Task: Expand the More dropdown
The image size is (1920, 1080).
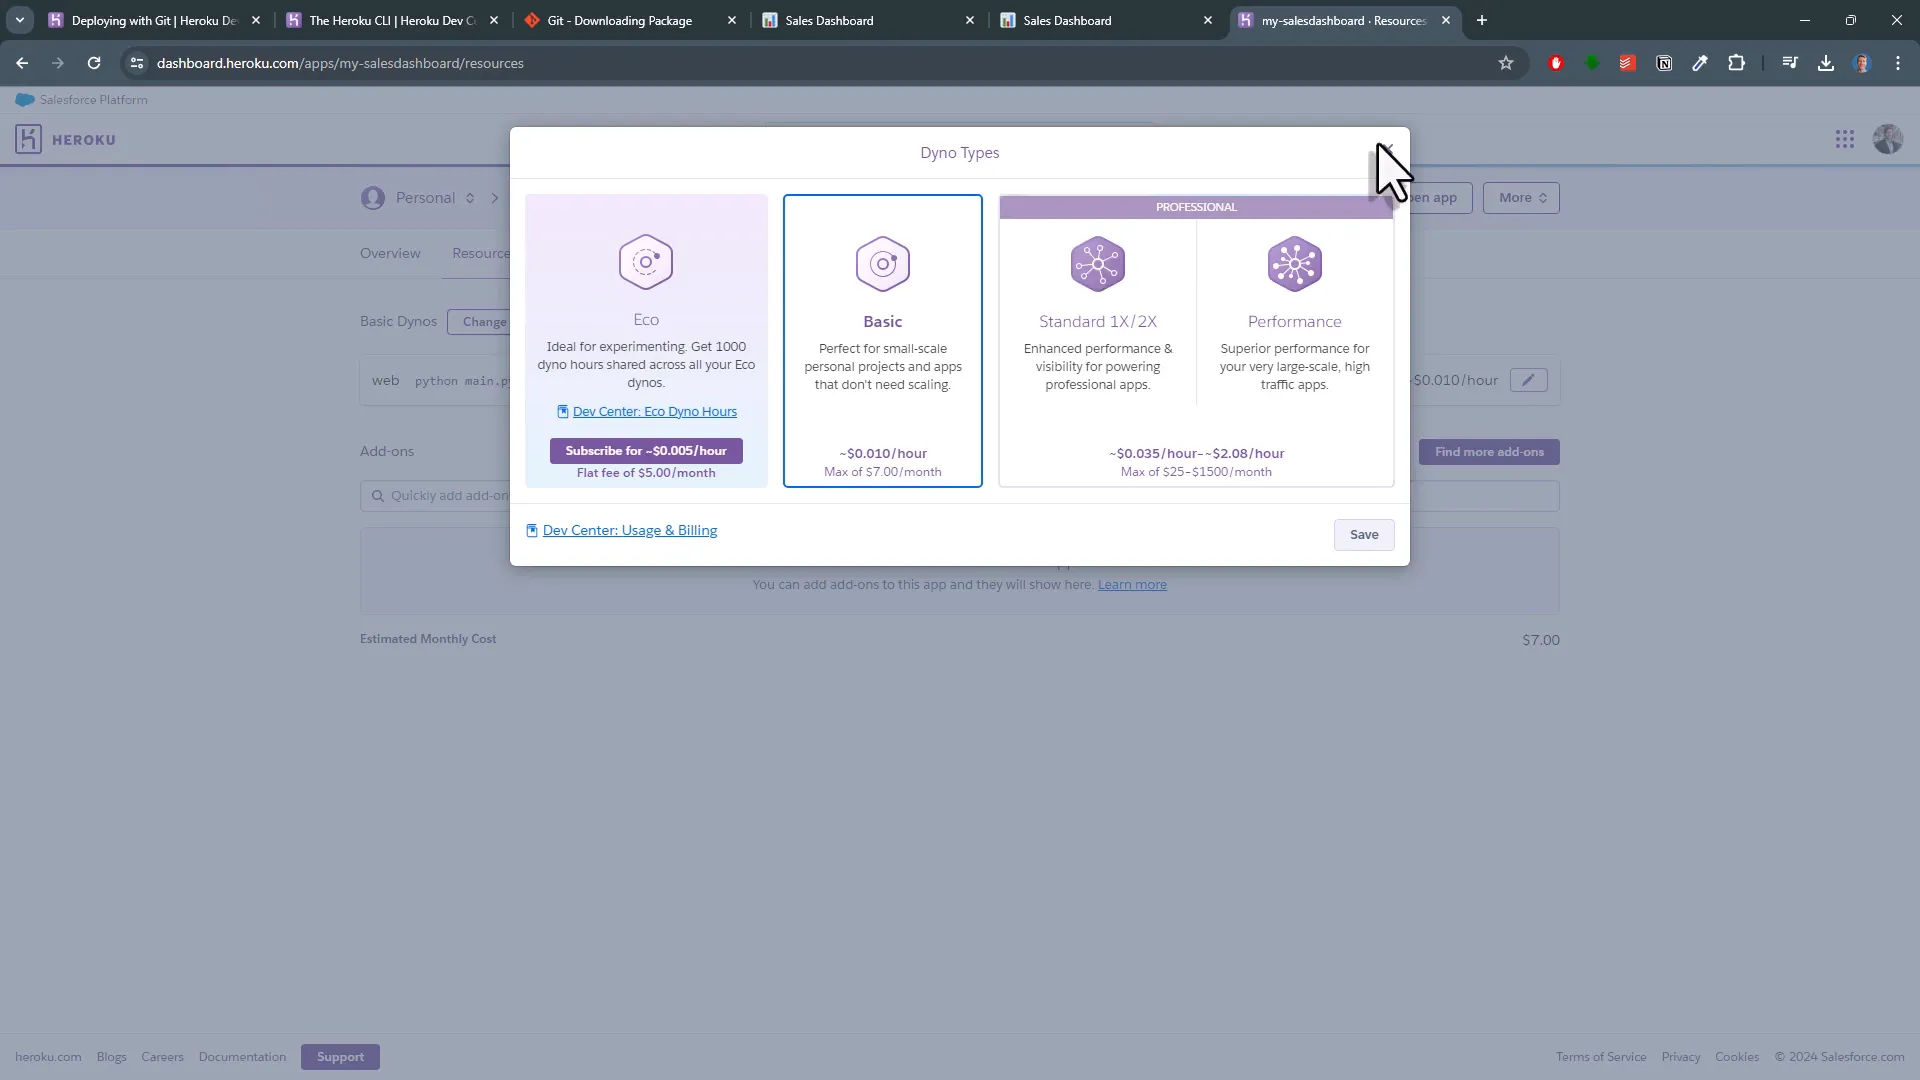Action: tap(1520, 197)
